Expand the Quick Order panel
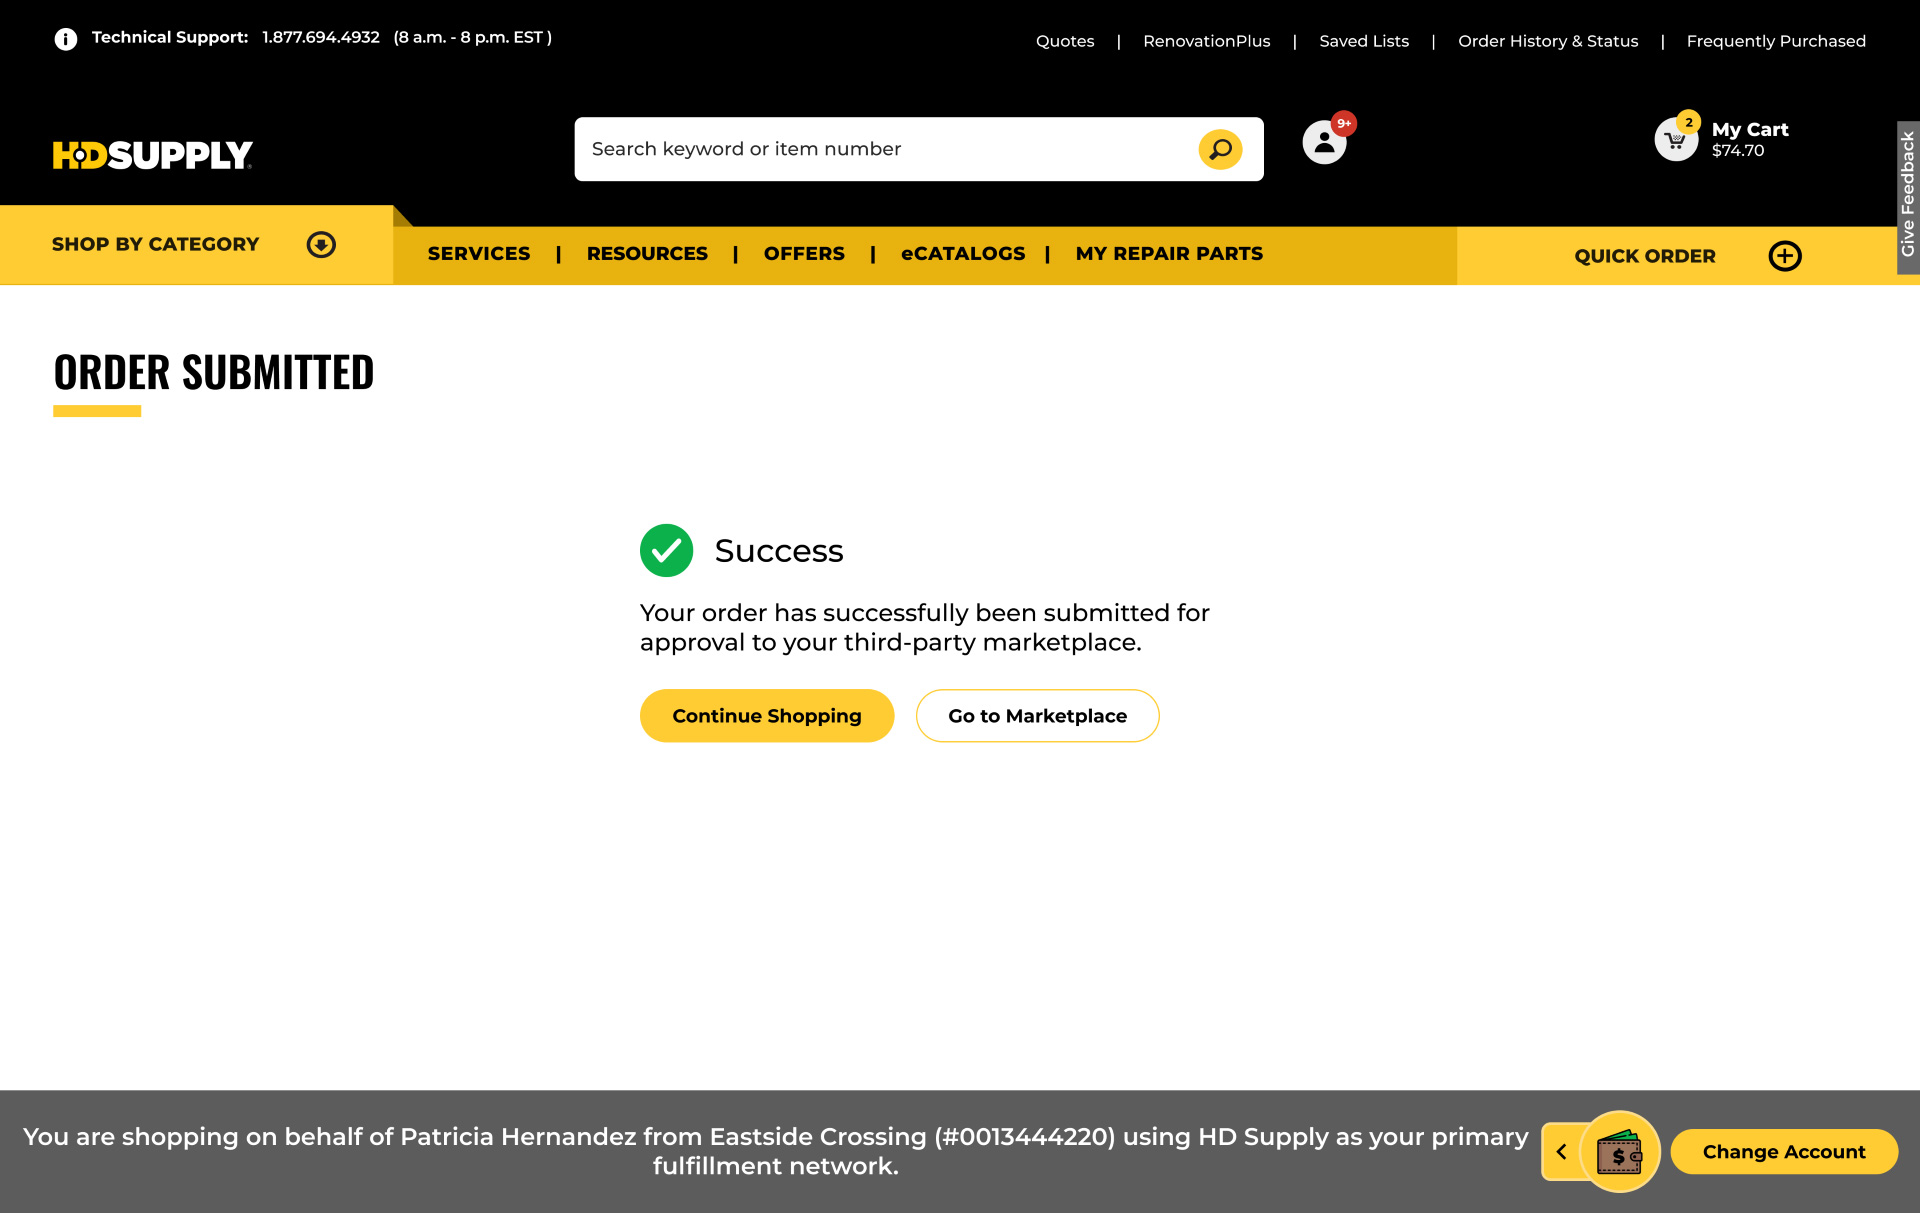The width and height of the screenshot is (1920, 1213). [1644, 256]
